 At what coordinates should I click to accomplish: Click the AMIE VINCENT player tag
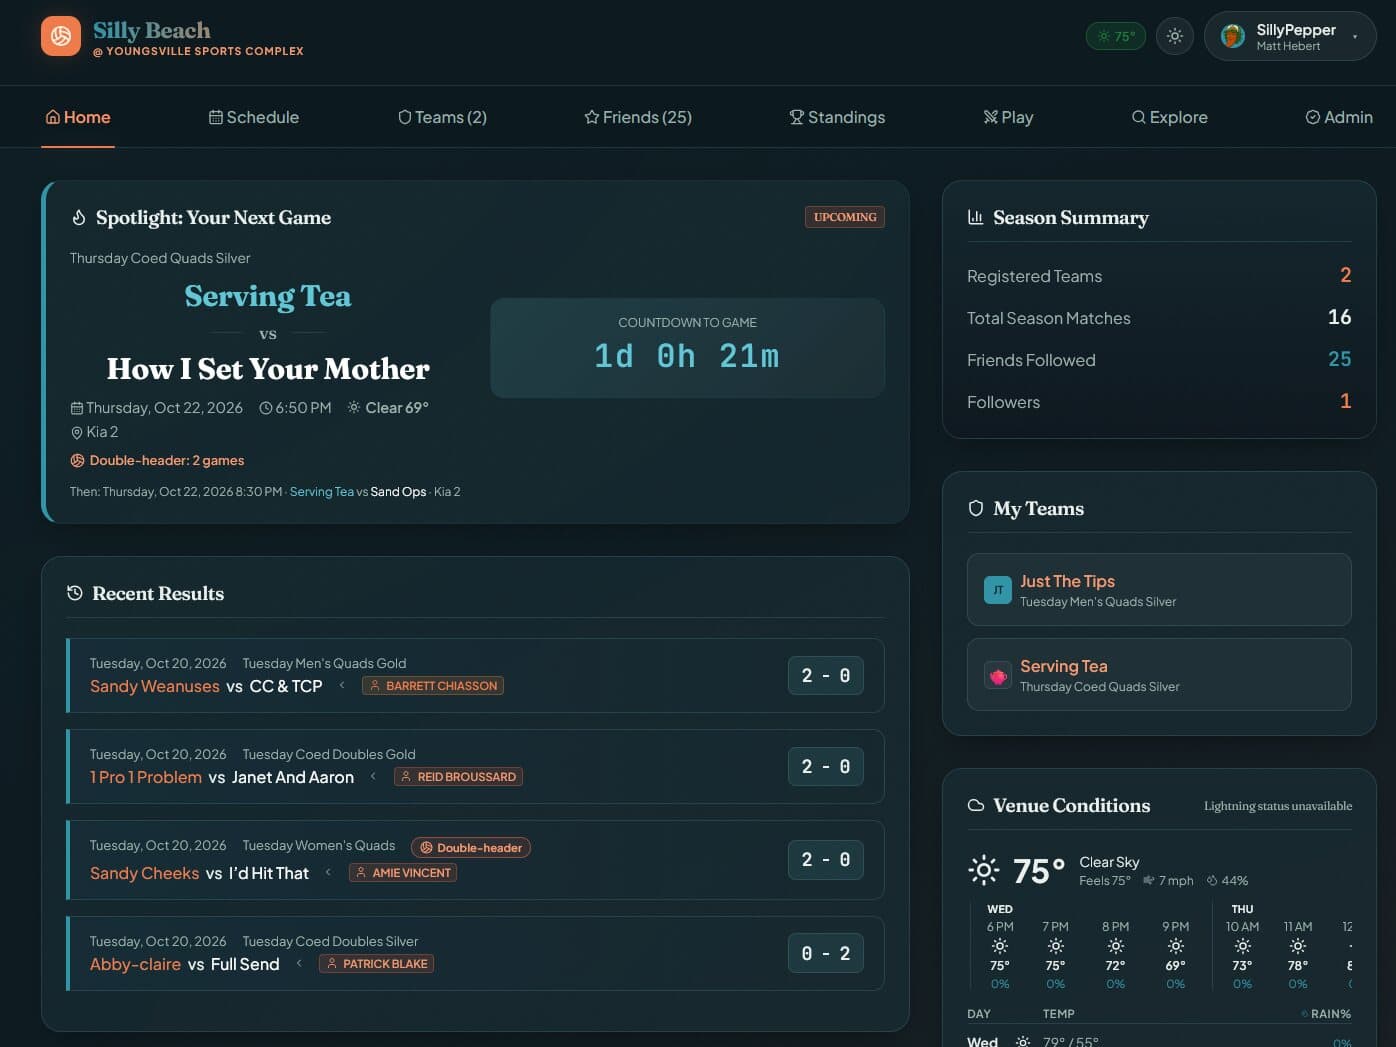point(403,873)
